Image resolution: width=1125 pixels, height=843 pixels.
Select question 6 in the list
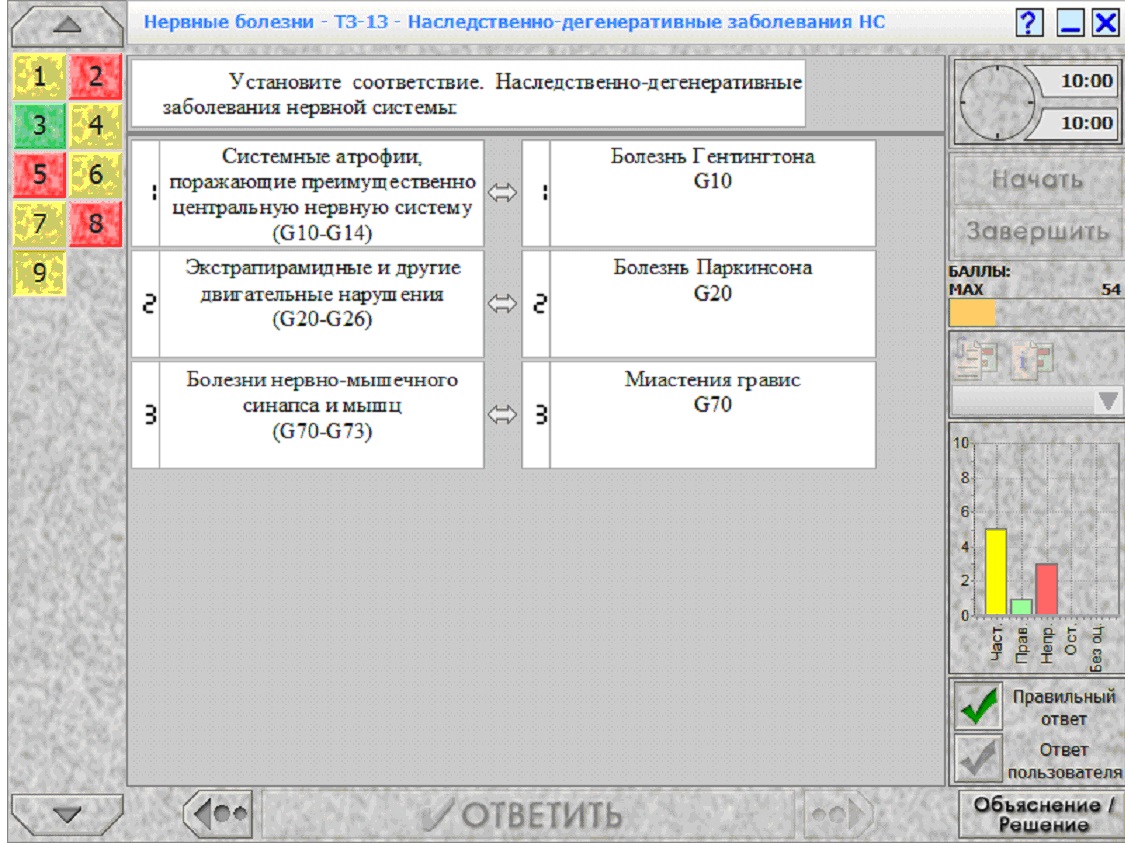click(x=95, y=174)
